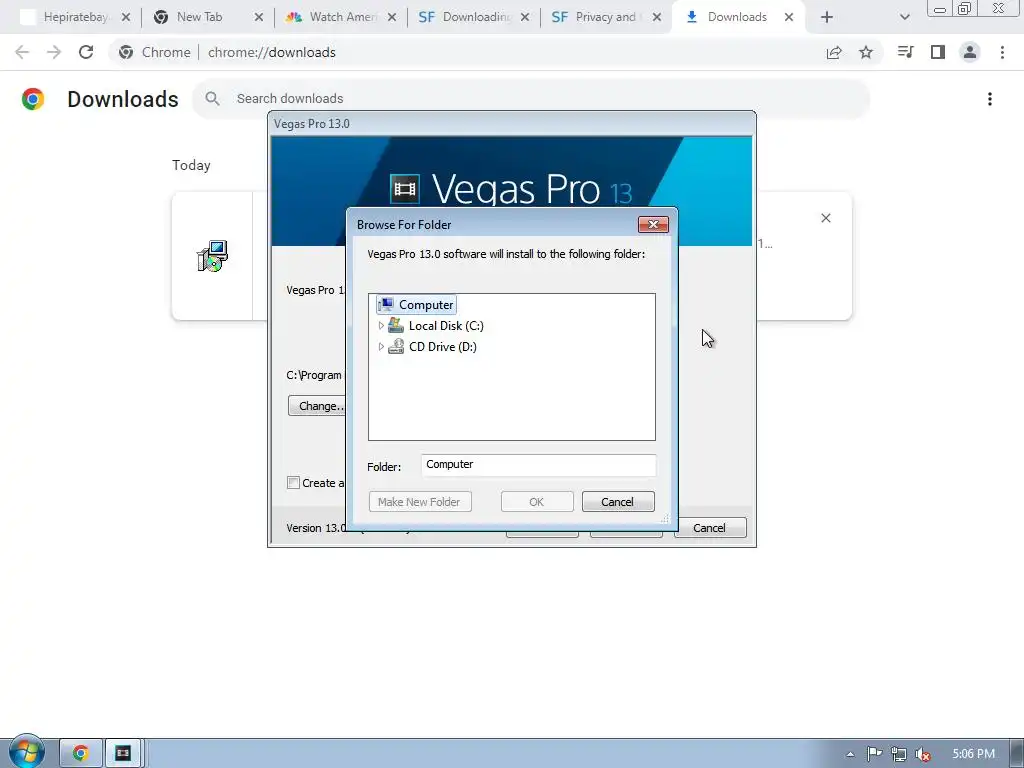Cancel the Browse For Folder dialog
Image resolution: width=1024 pixels, height=768 pixels.
tap(618, 502)
